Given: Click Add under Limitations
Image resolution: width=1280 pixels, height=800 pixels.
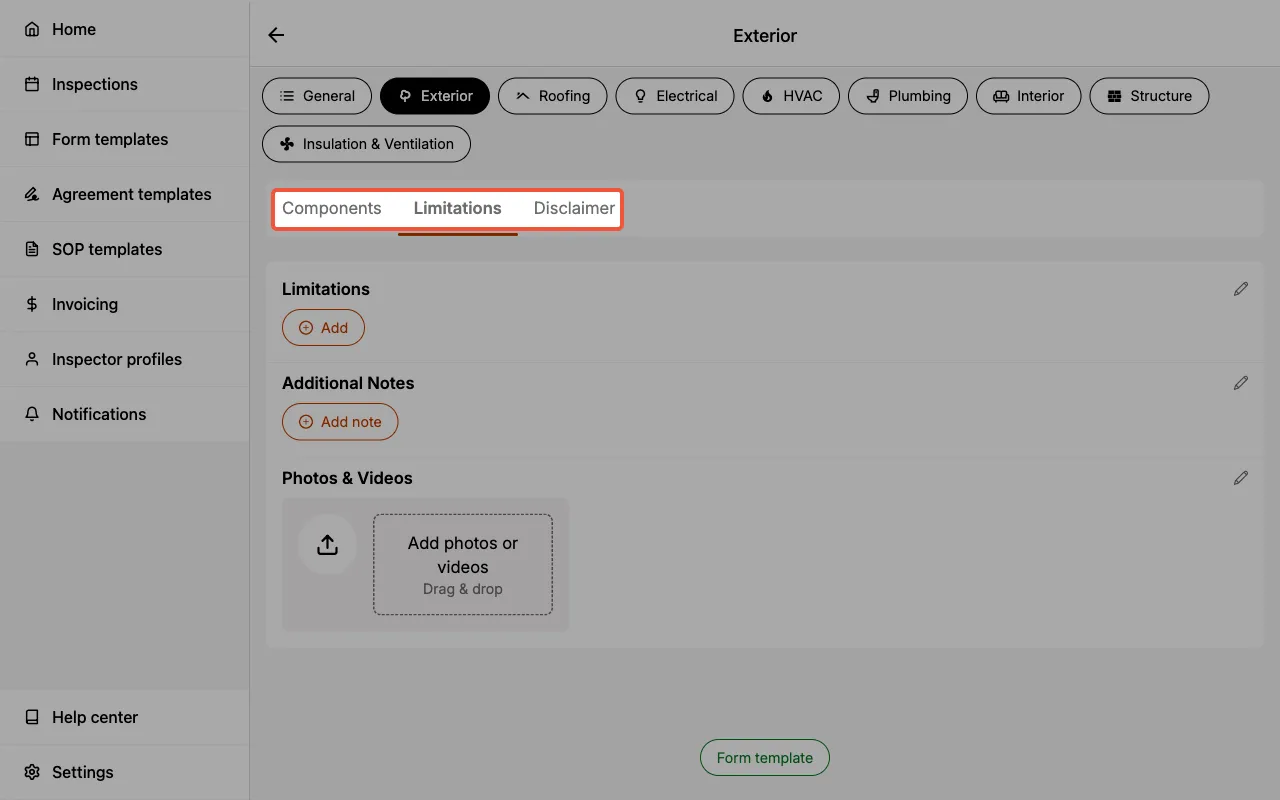Looking at the screenshot, I should (x=323, y=327).
